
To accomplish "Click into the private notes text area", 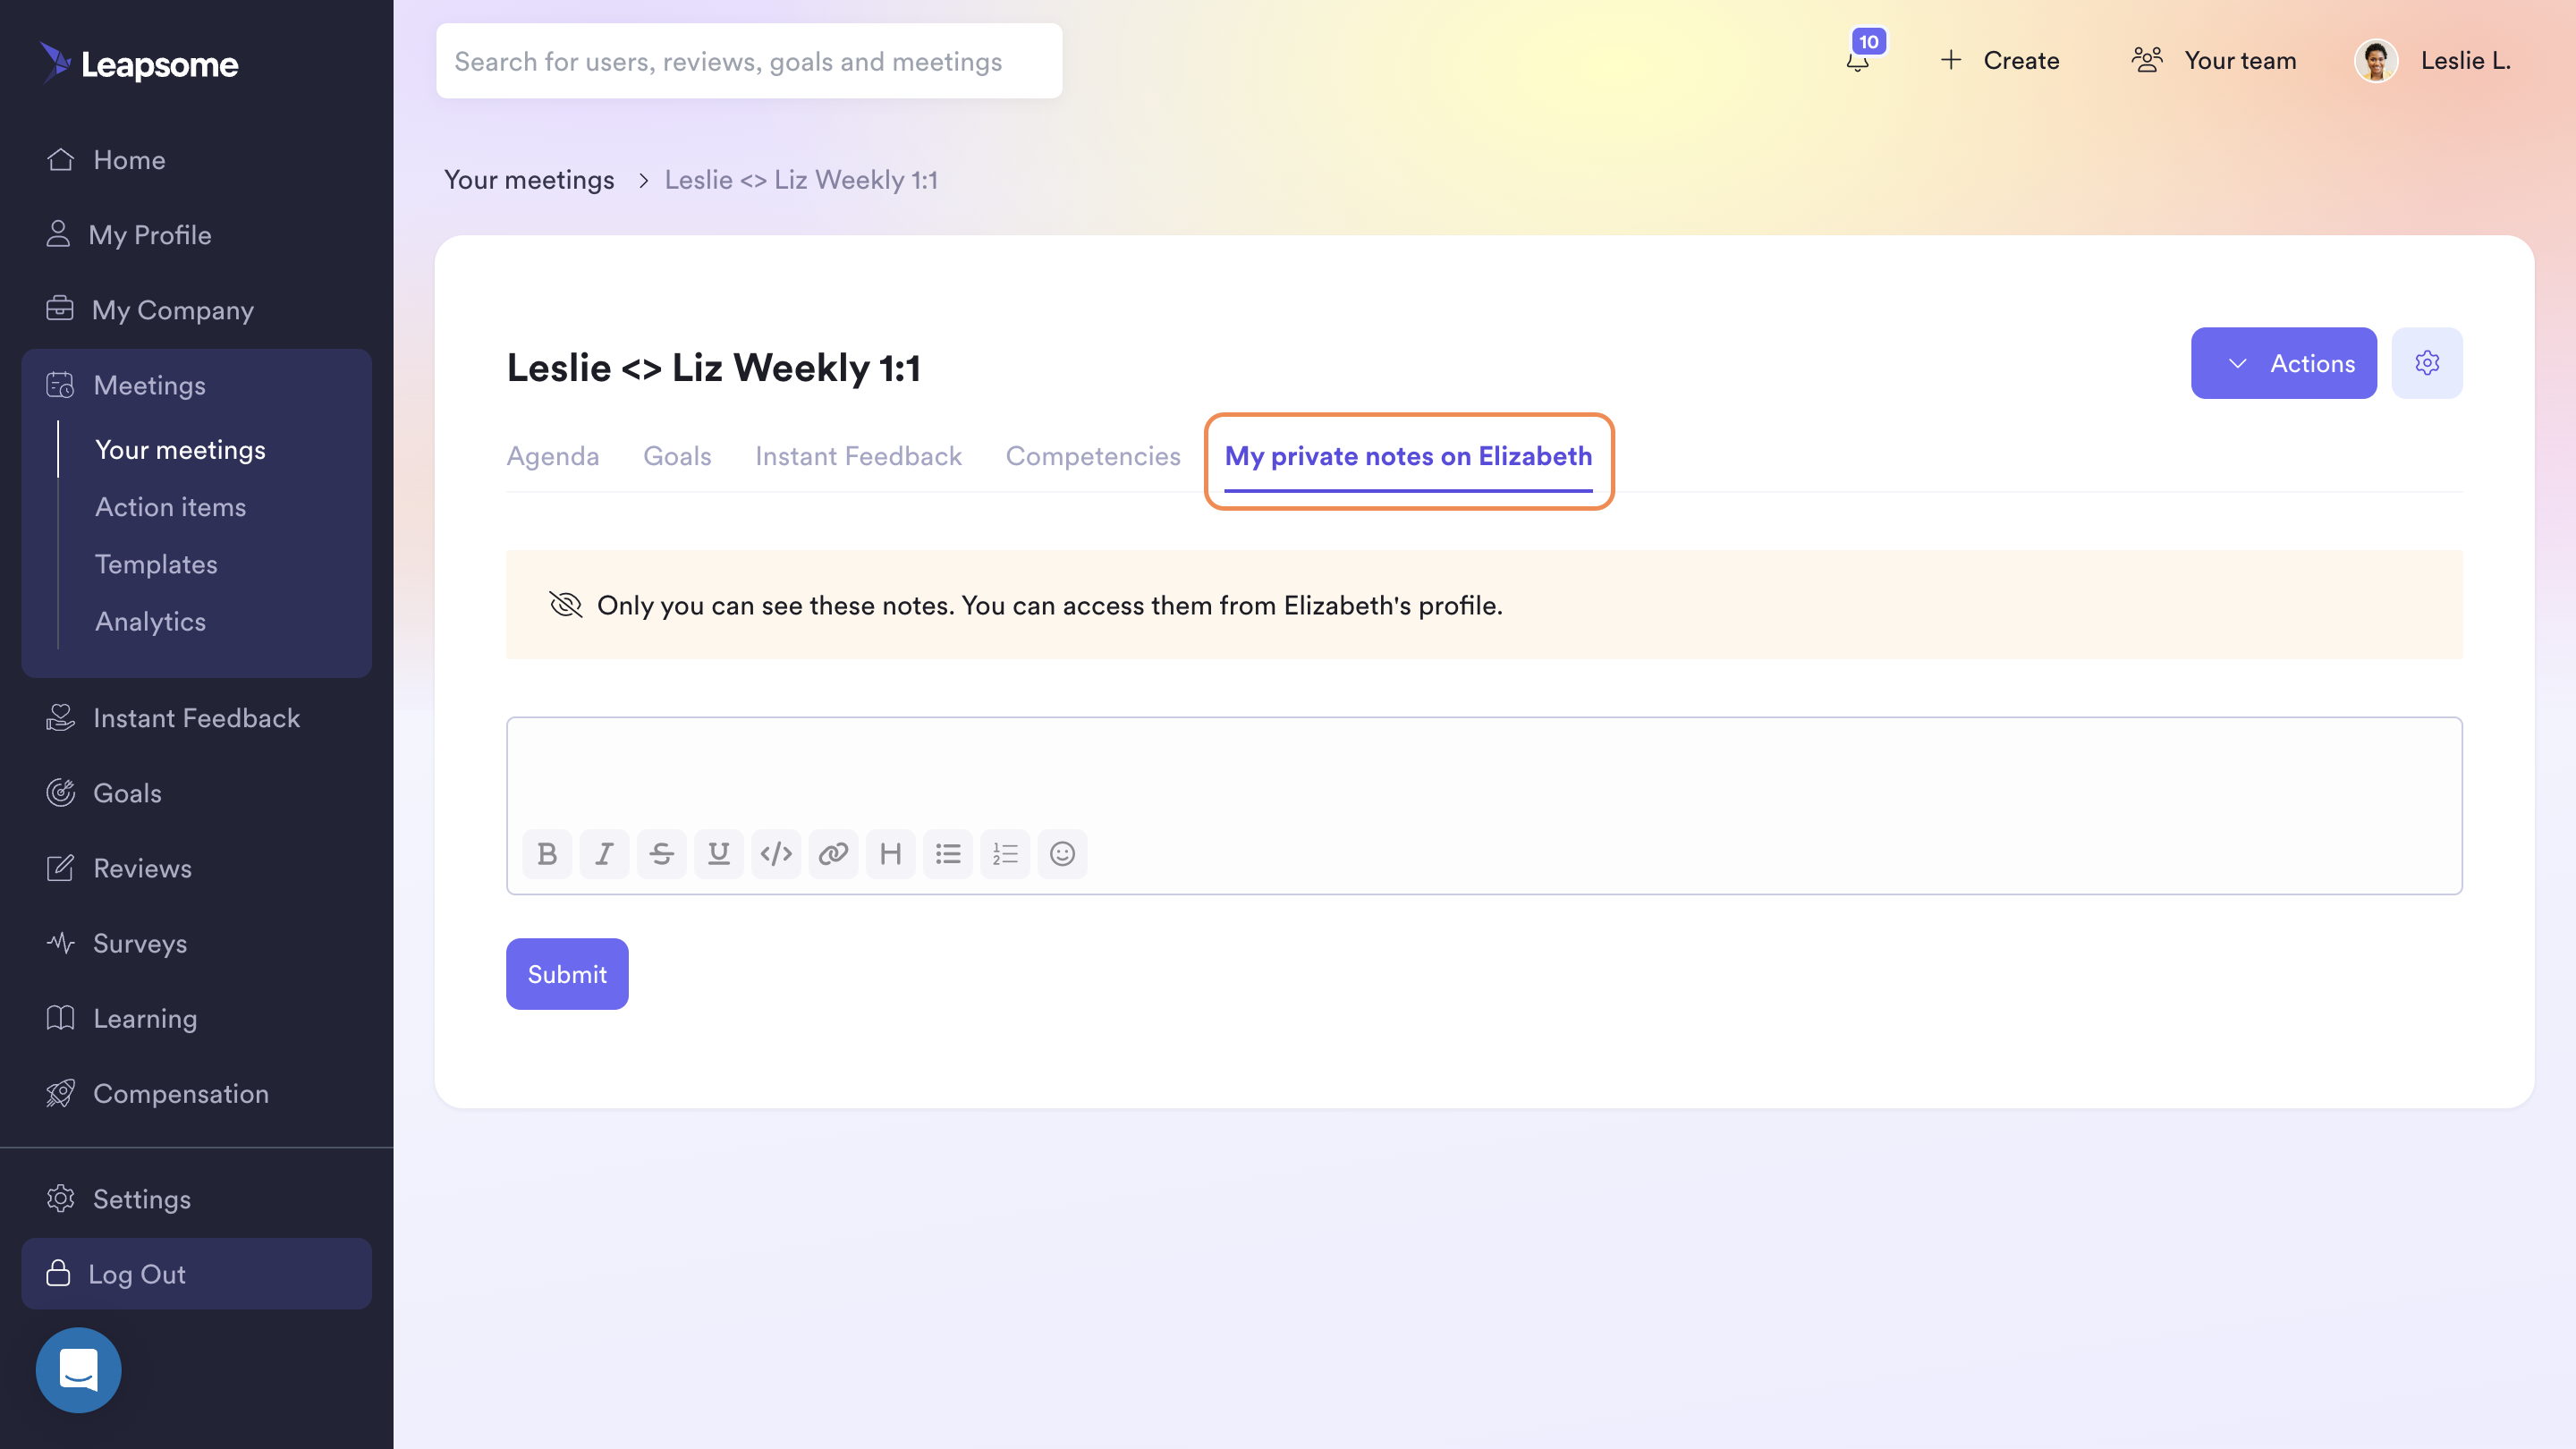I will tap(1484, 770).
